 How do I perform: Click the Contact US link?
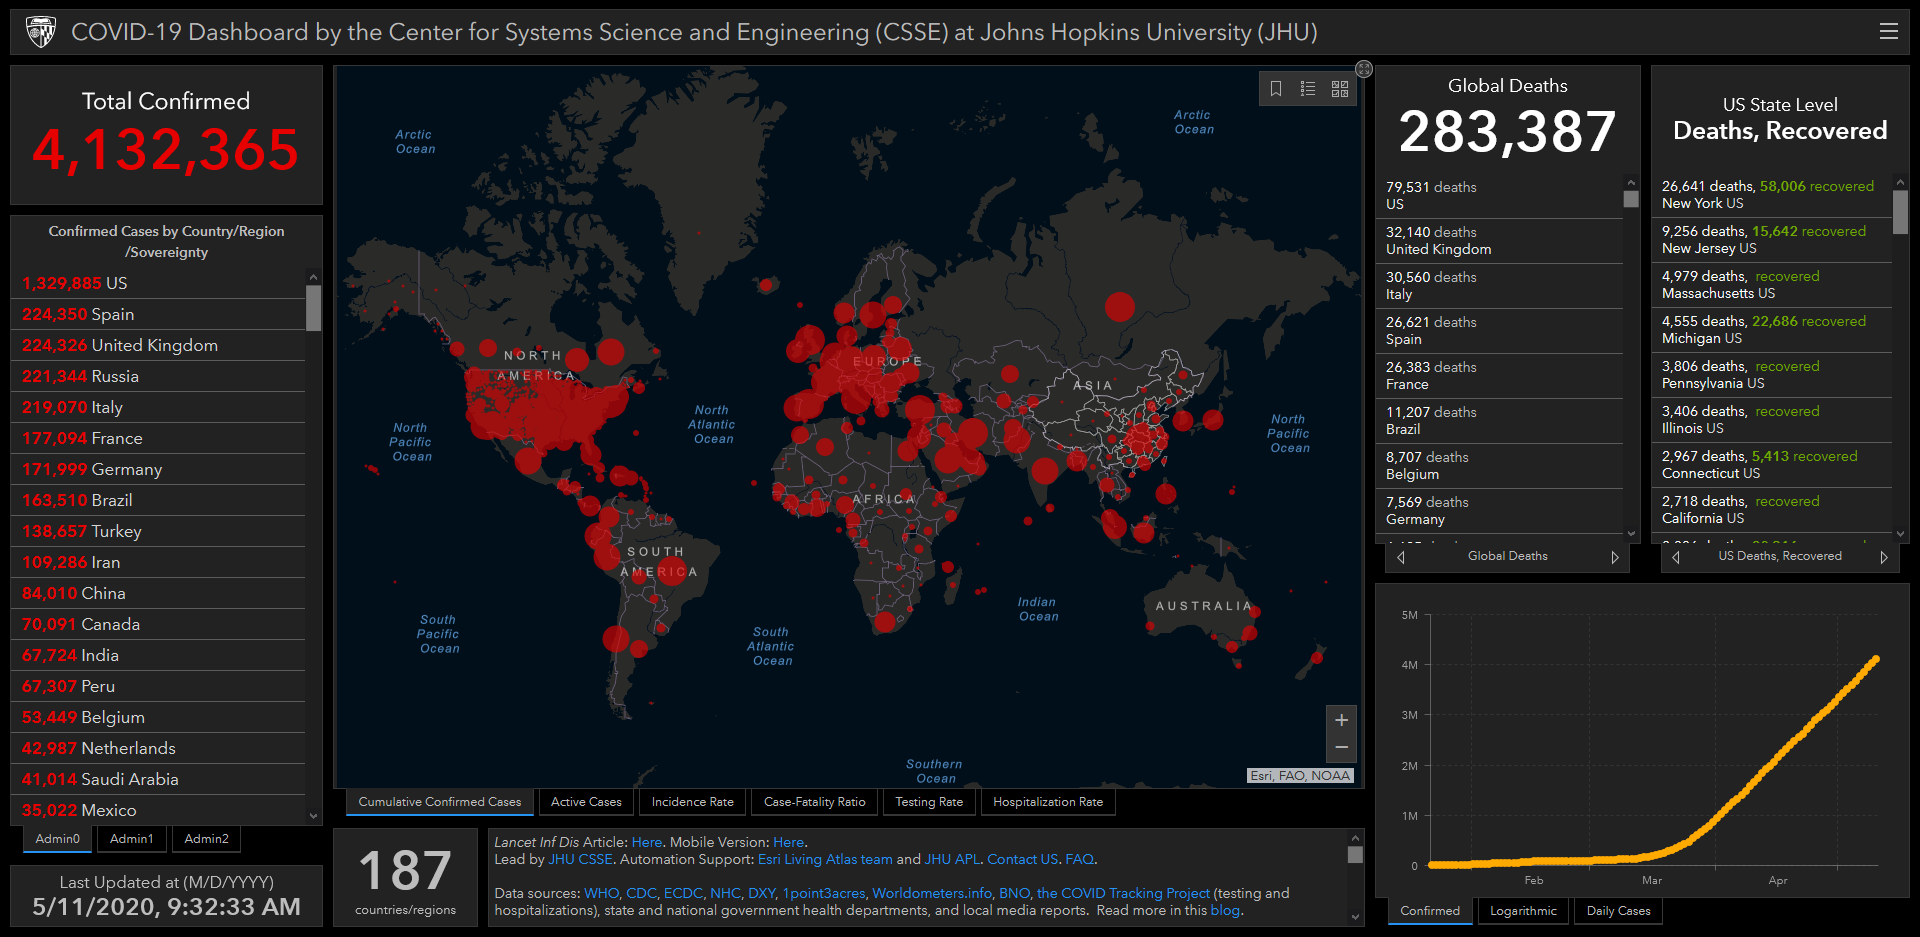point(1022,859)
